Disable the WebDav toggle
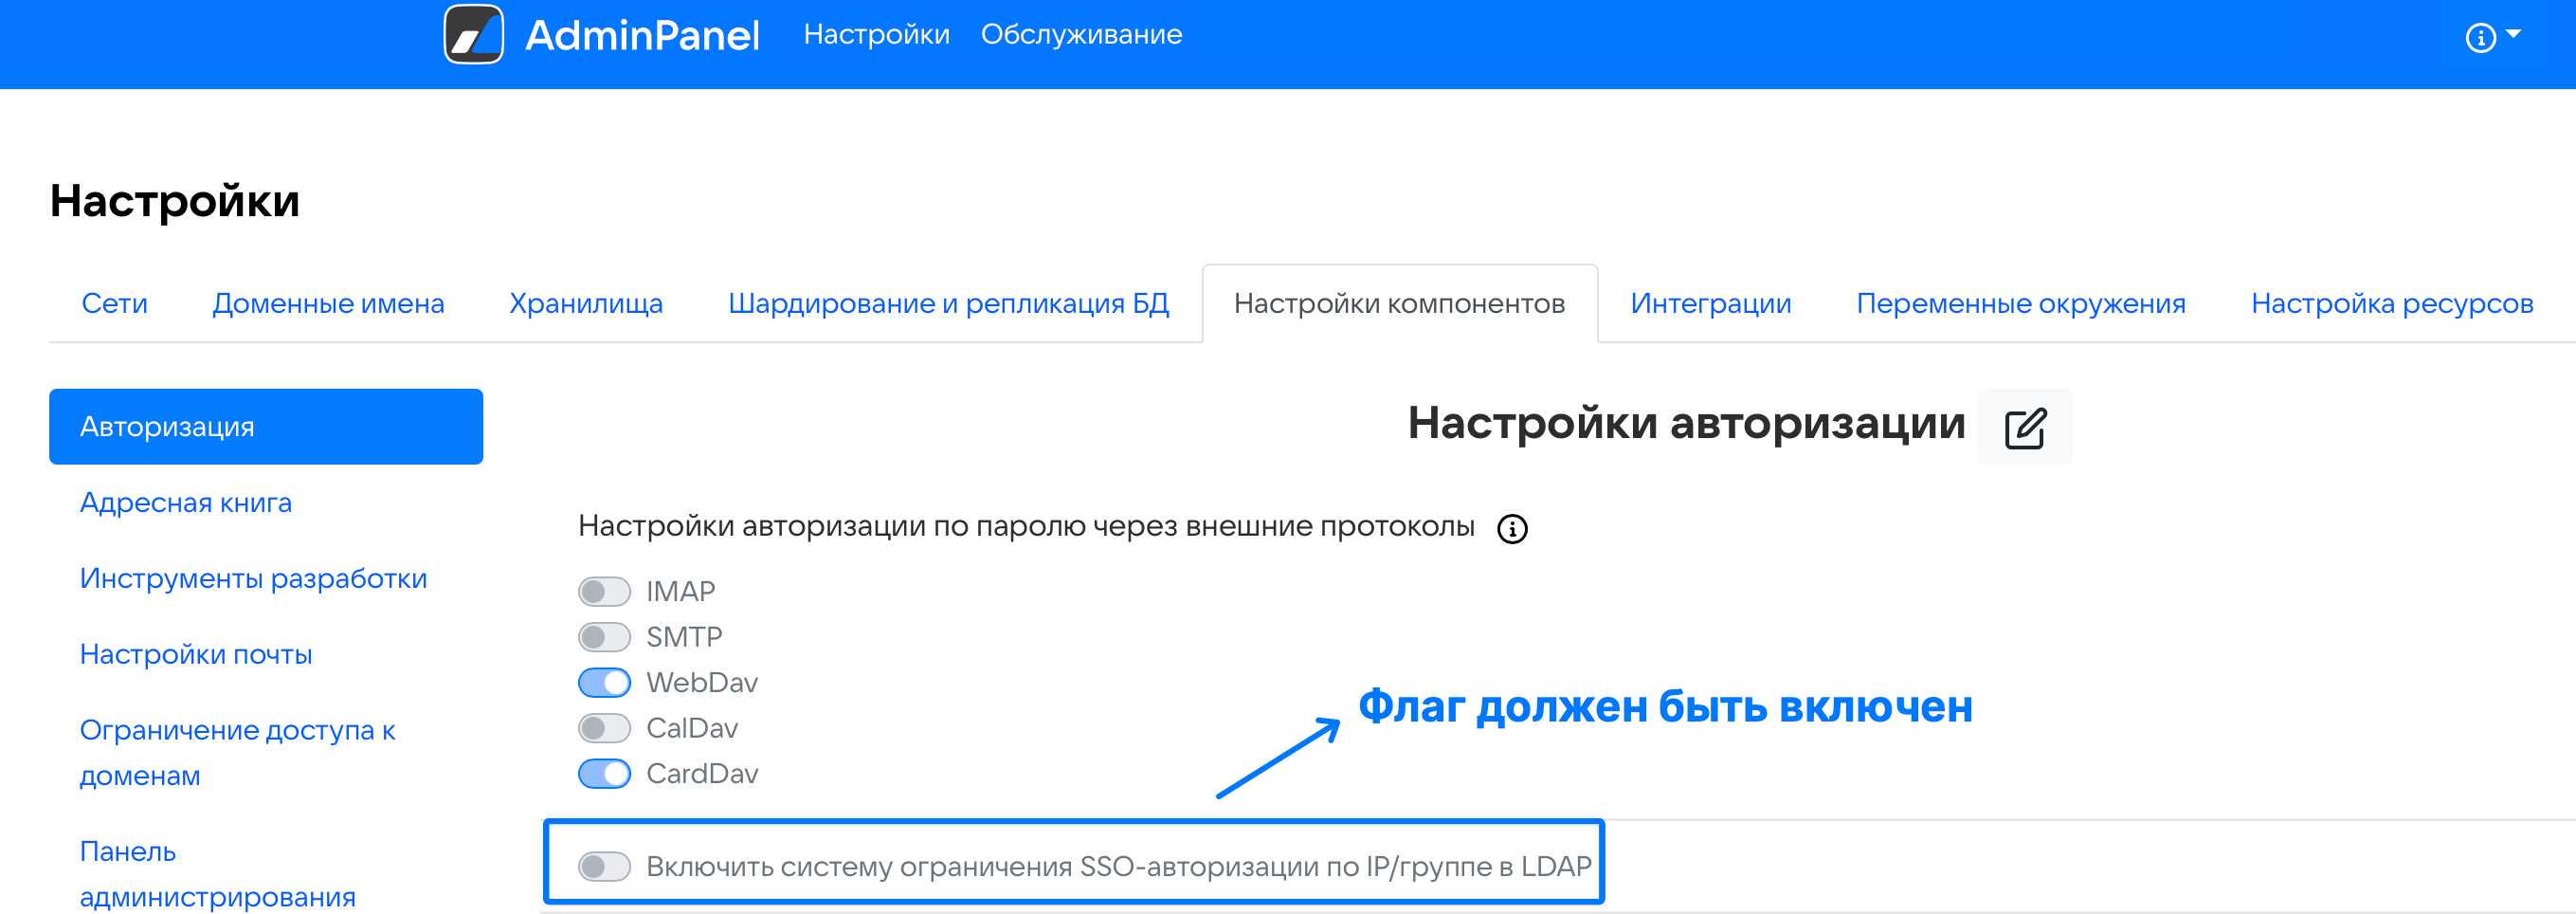The height and width of the screenshot is (914, 2576). (x=604, y=682)
